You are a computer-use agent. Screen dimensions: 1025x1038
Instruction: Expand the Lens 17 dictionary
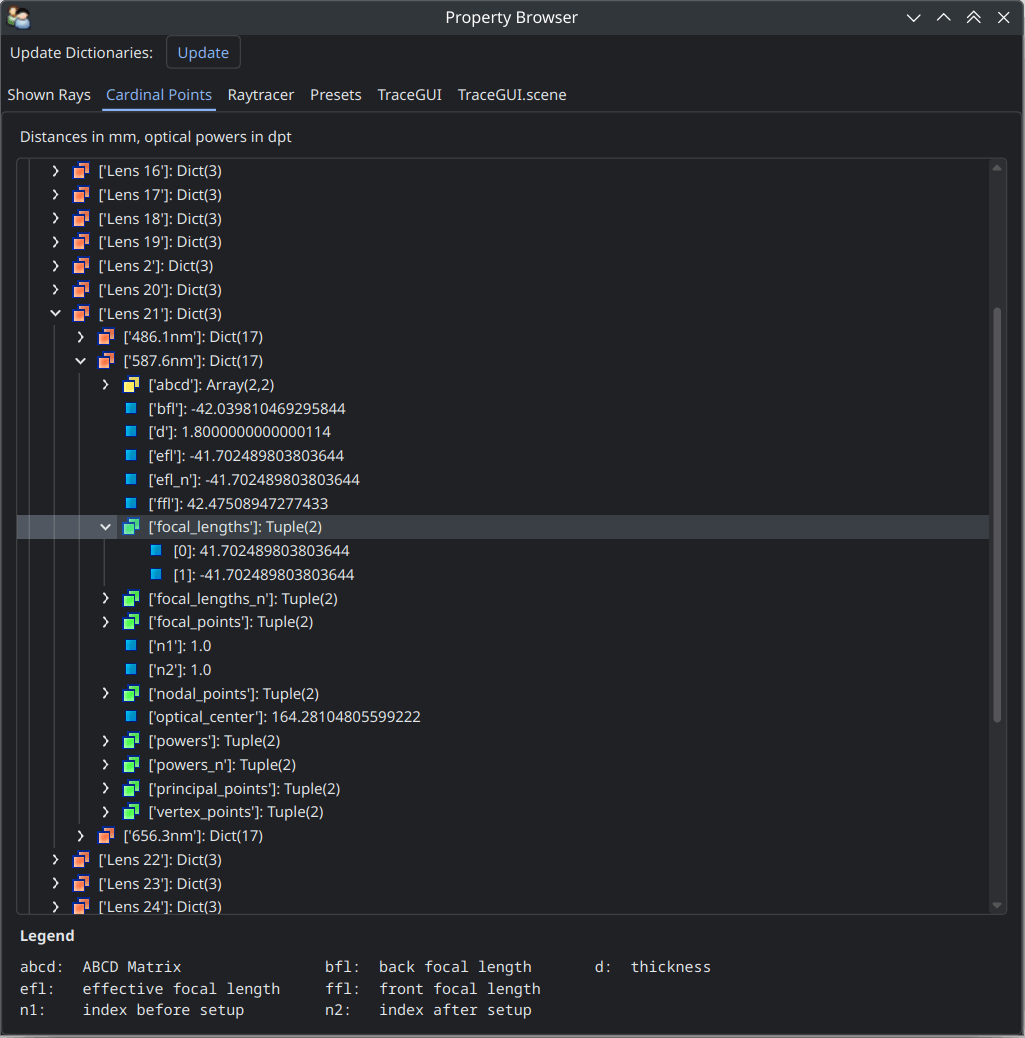56,195
